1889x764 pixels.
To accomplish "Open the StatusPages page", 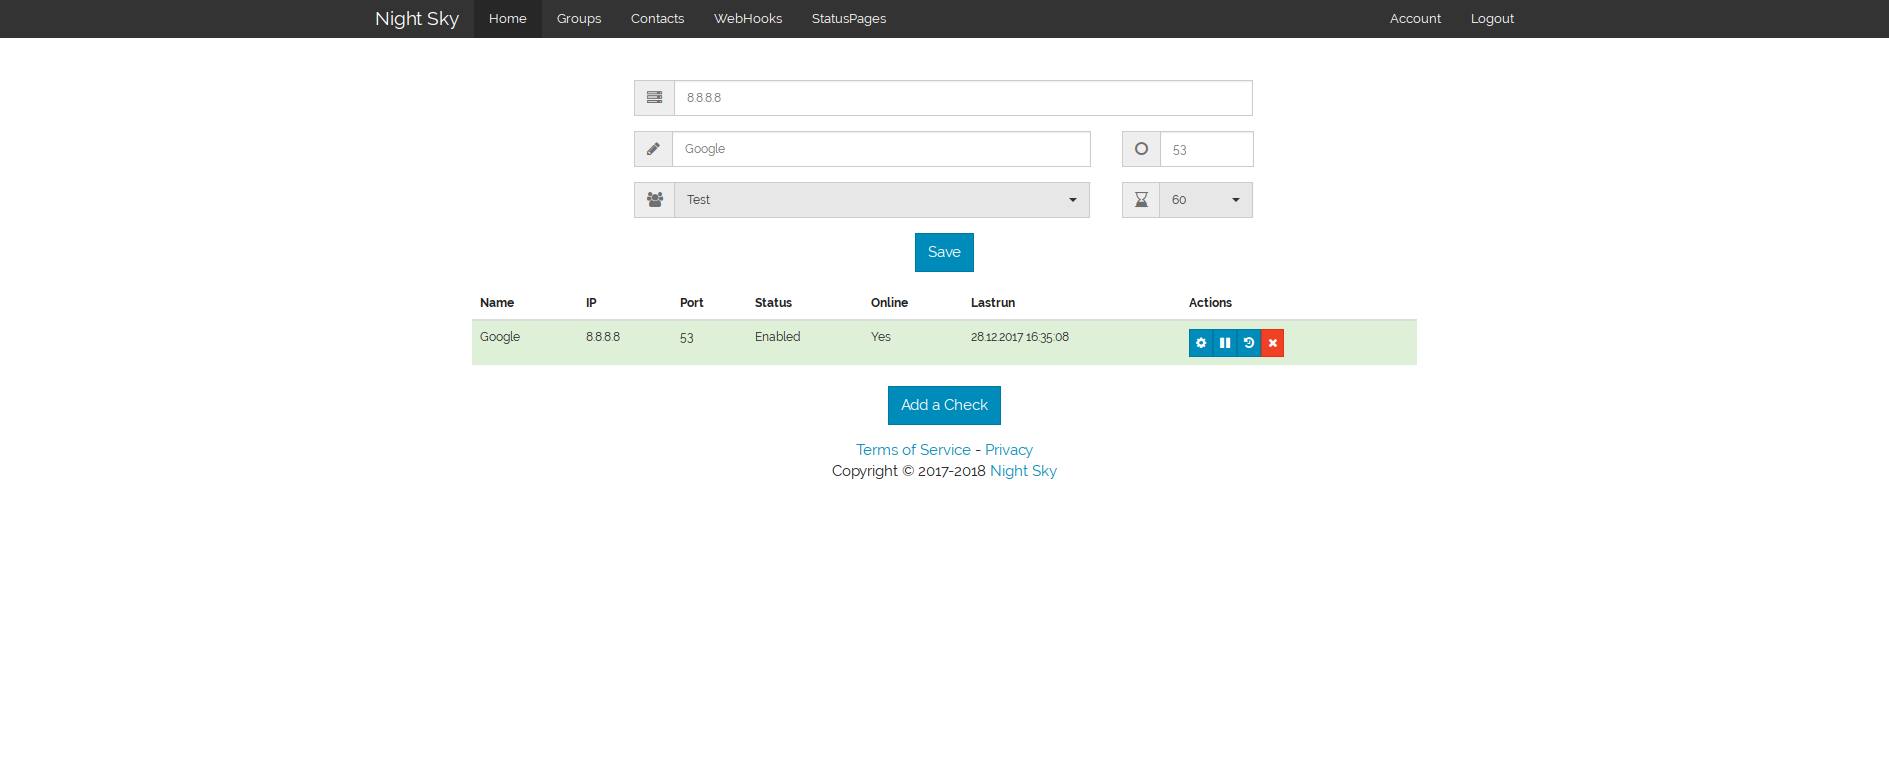I will pos(849,19).
